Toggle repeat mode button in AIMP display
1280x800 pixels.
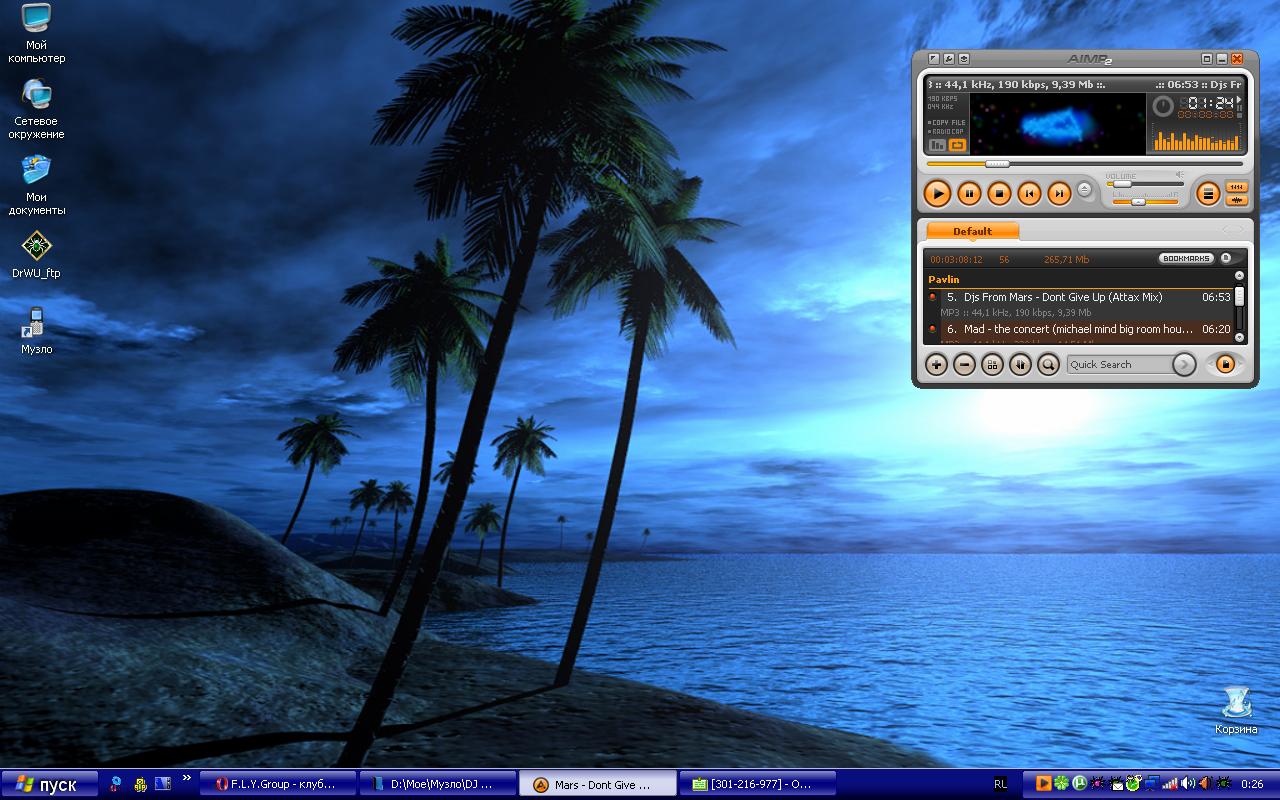click(x=957, y=145)
